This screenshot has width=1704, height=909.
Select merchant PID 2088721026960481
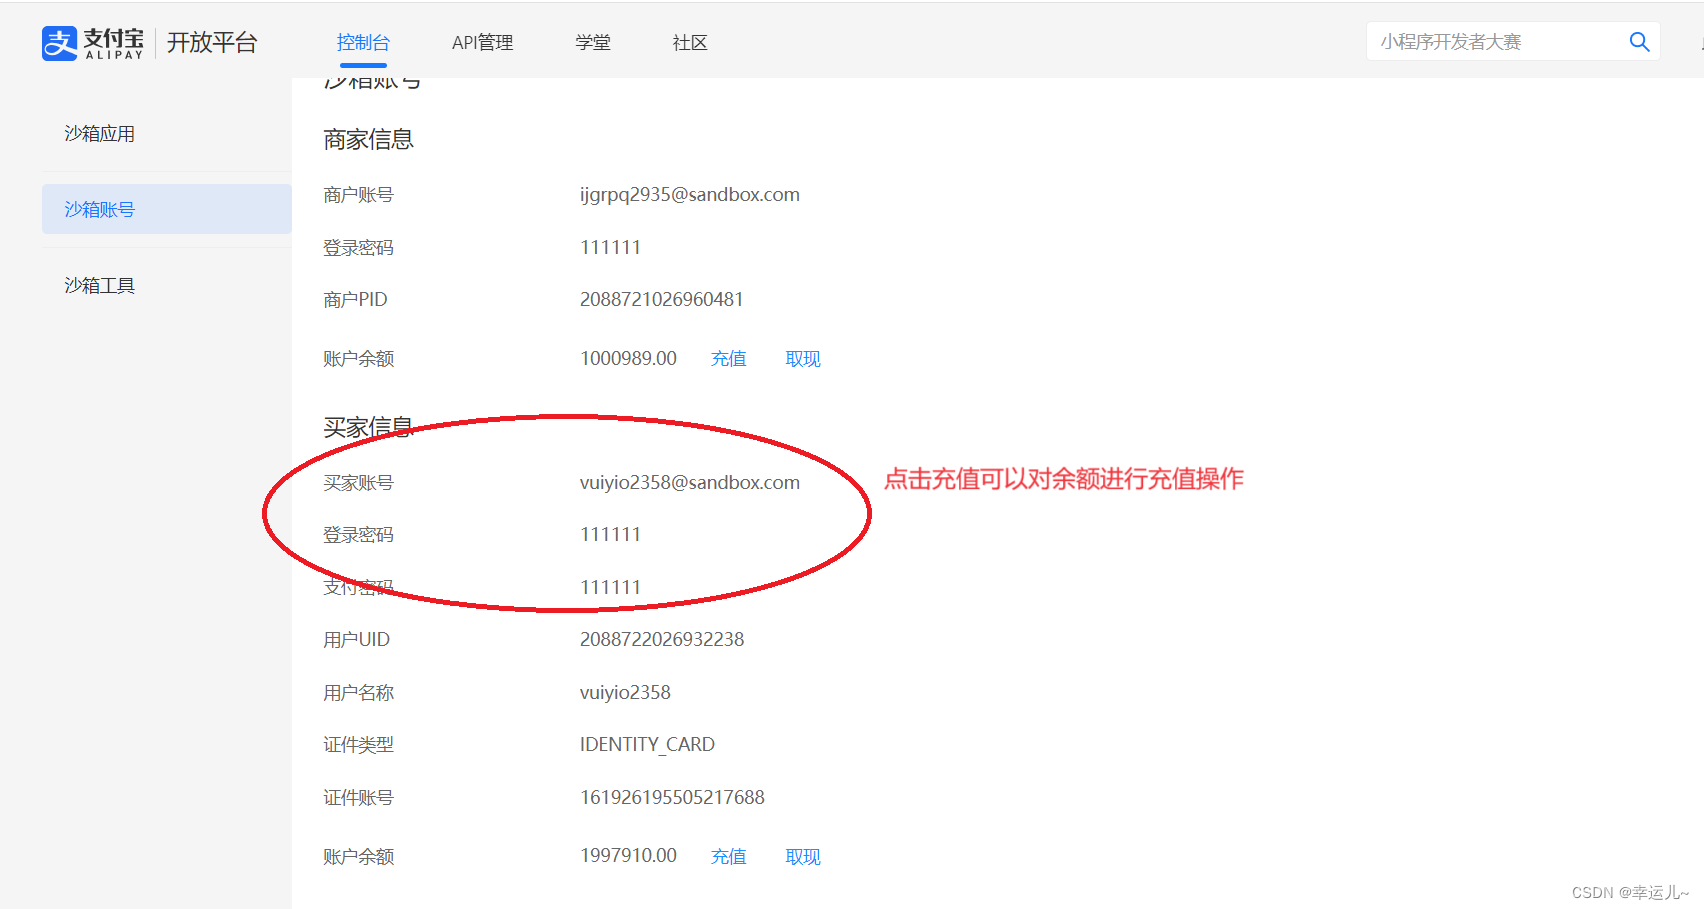point(662,300)
